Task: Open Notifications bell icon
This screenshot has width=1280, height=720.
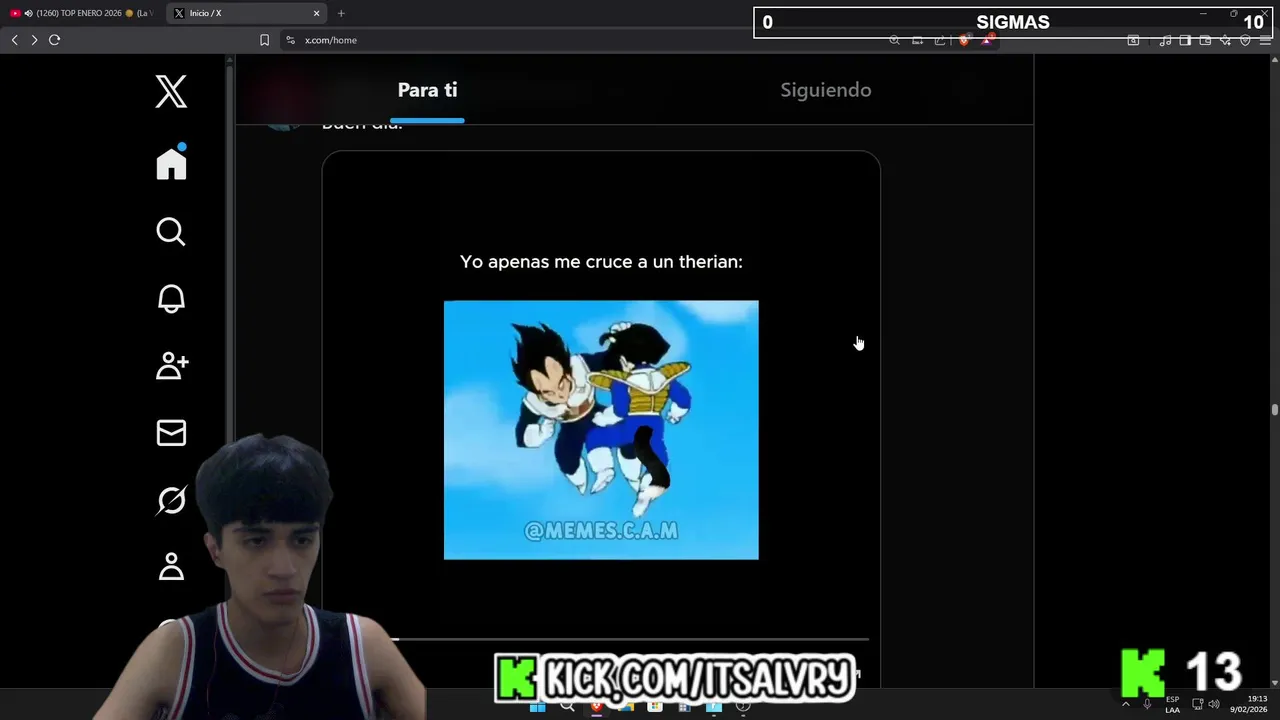Action: (x=171, y=298)
